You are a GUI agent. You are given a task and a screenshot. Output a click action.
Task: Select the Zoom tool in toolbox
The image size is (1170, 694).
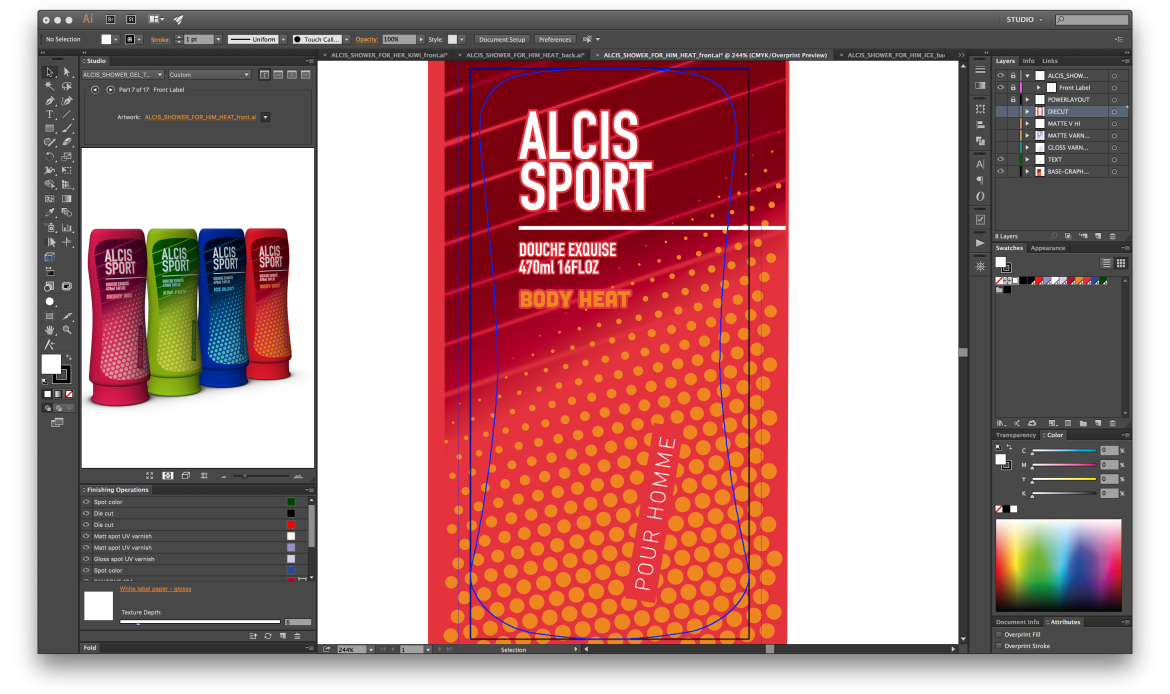pos(66,330)
